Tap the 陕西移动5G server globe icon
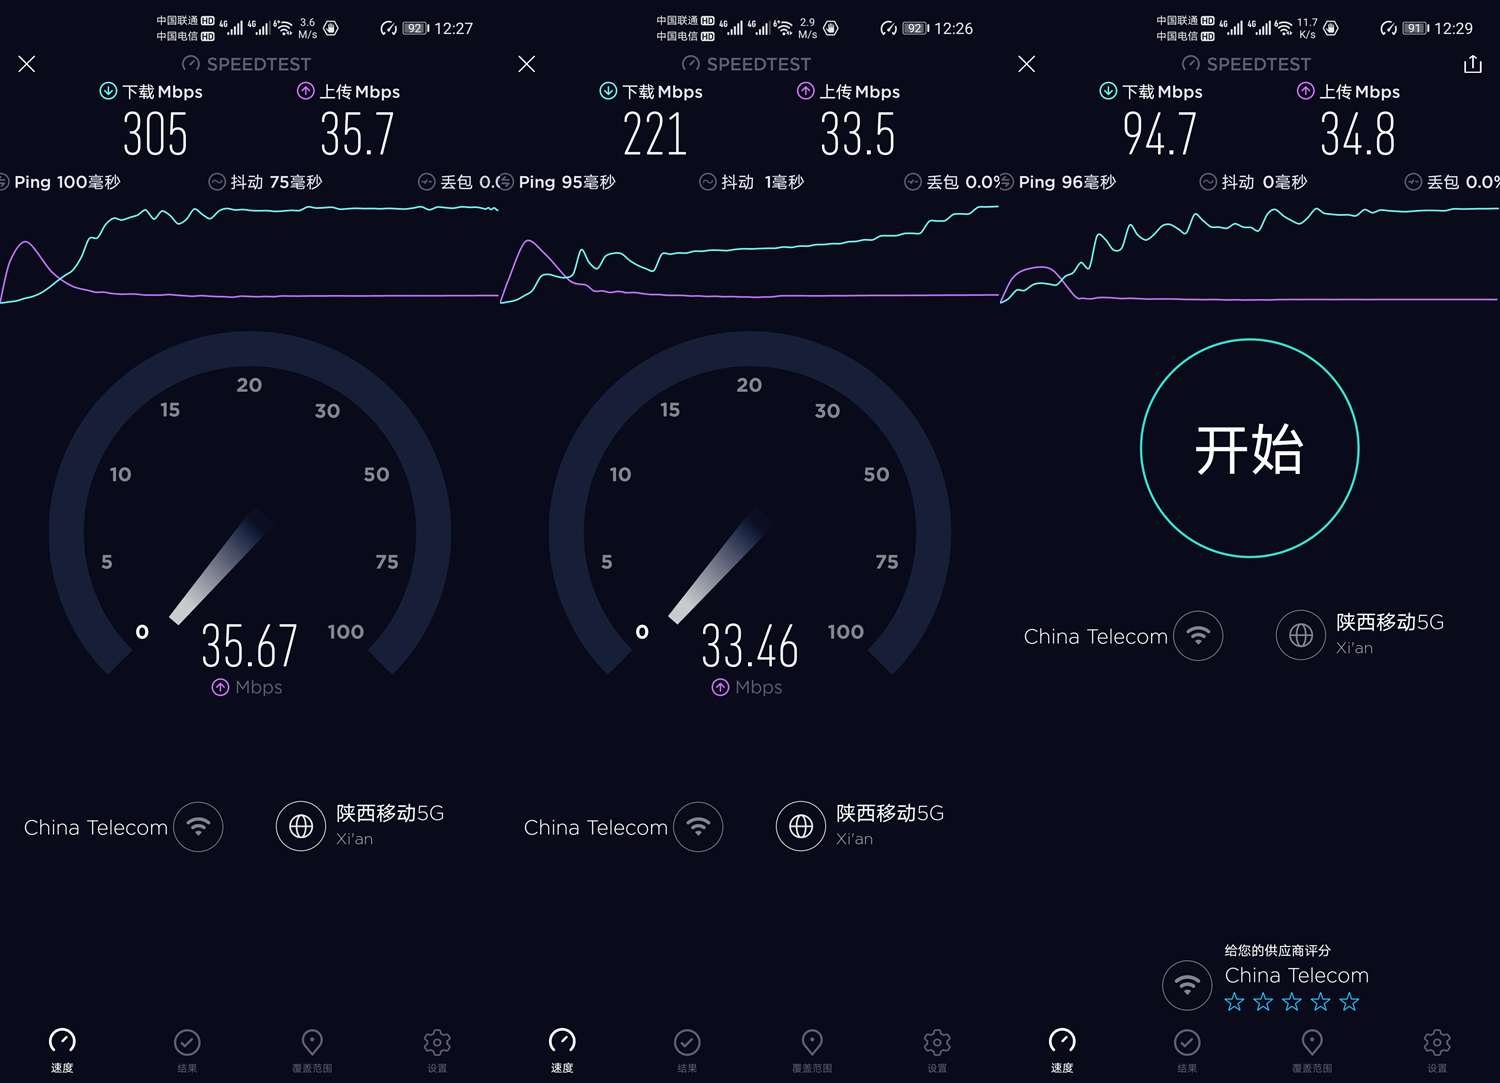Viewport: 1500px width, 1083px height. (x=1300, y=635)
